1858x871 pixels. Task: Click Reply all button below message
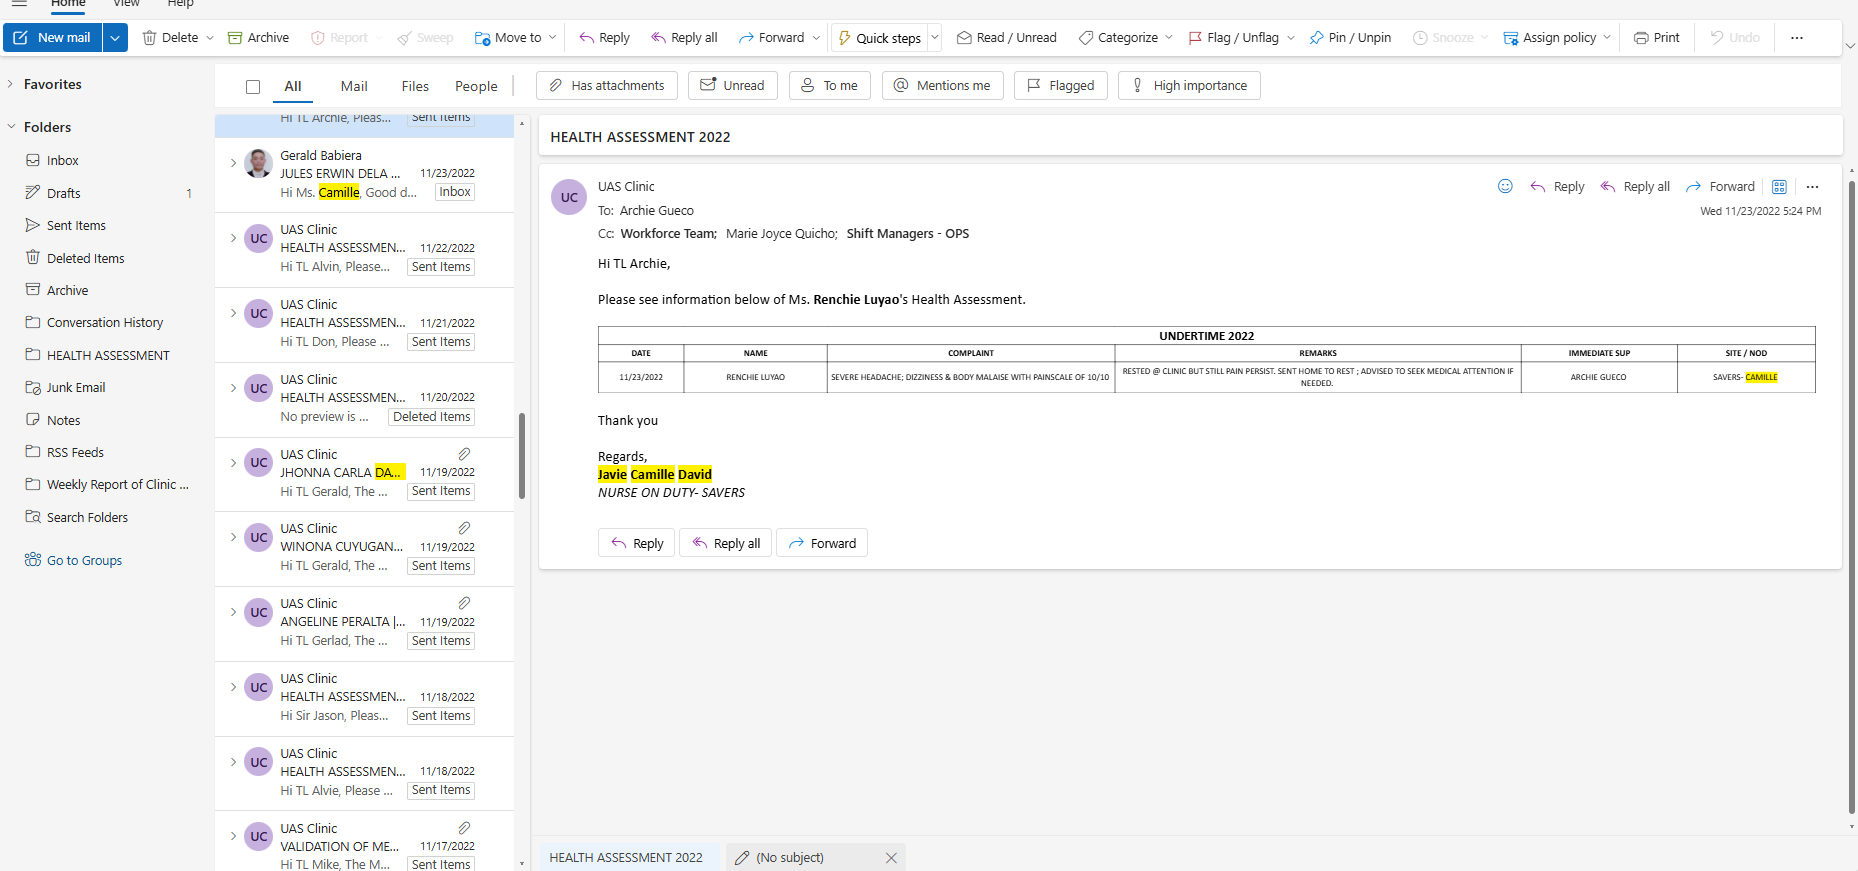pyautogui.click(x=726, y=543)
